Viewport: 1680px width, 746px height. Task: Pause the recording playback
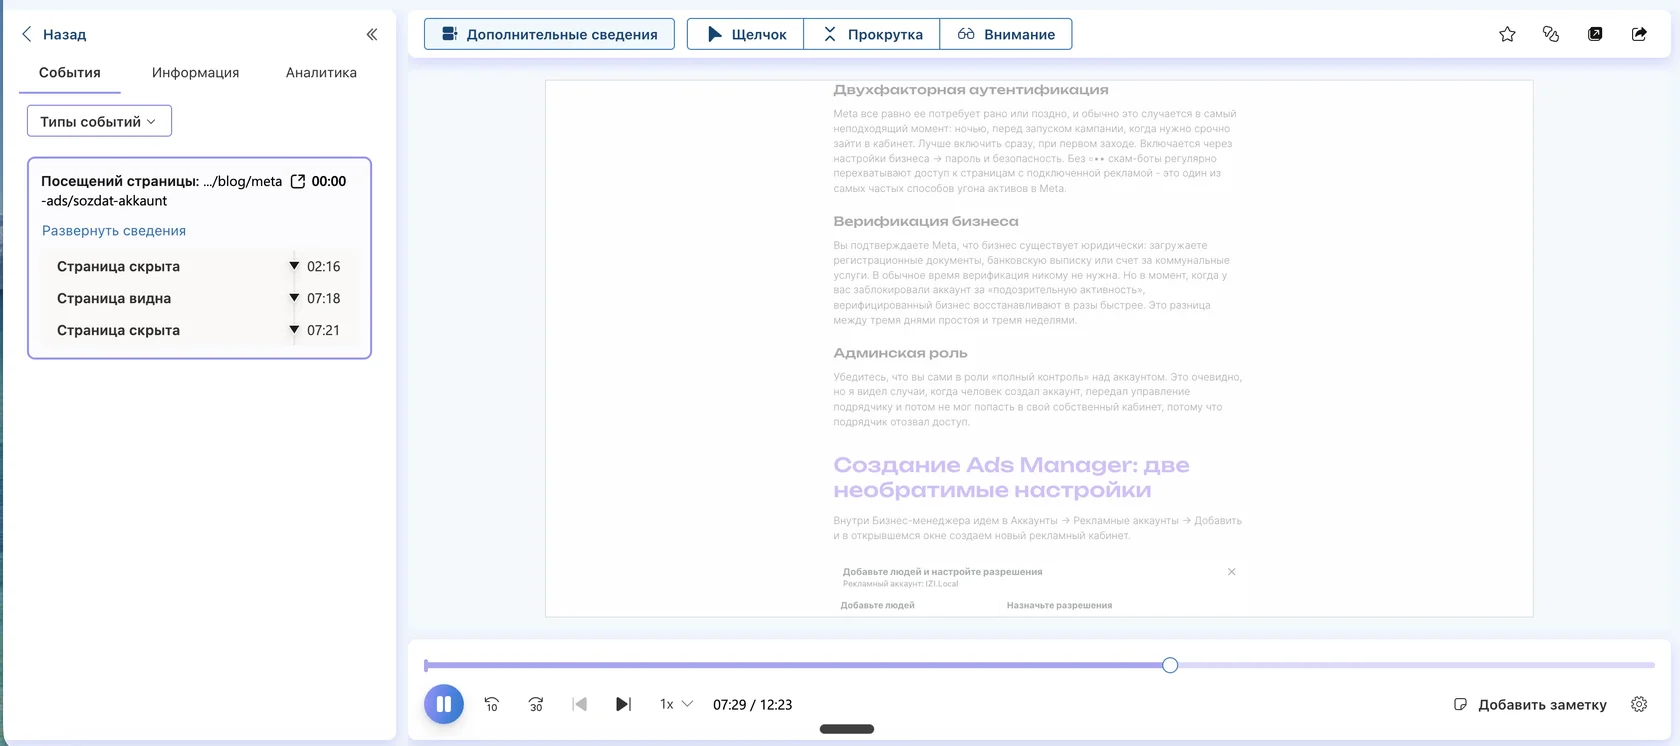coord(444,704)
